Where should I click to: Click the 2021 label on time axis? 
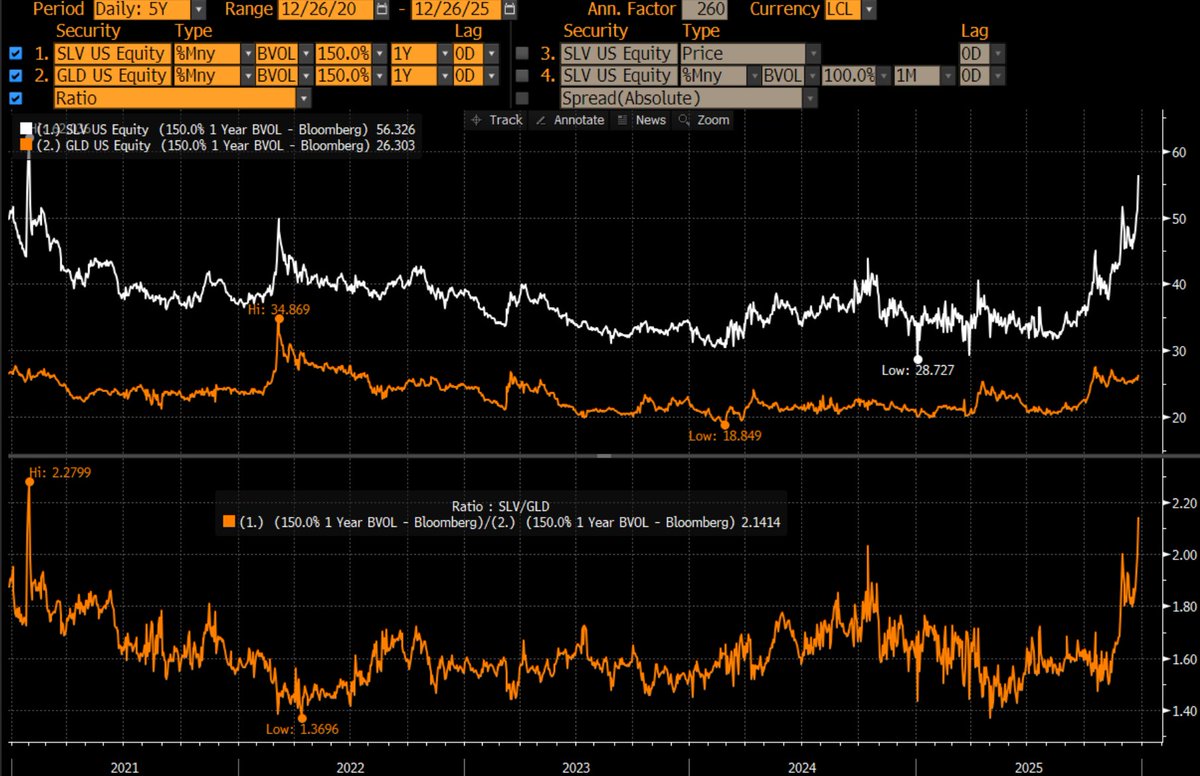click(126, 767)
